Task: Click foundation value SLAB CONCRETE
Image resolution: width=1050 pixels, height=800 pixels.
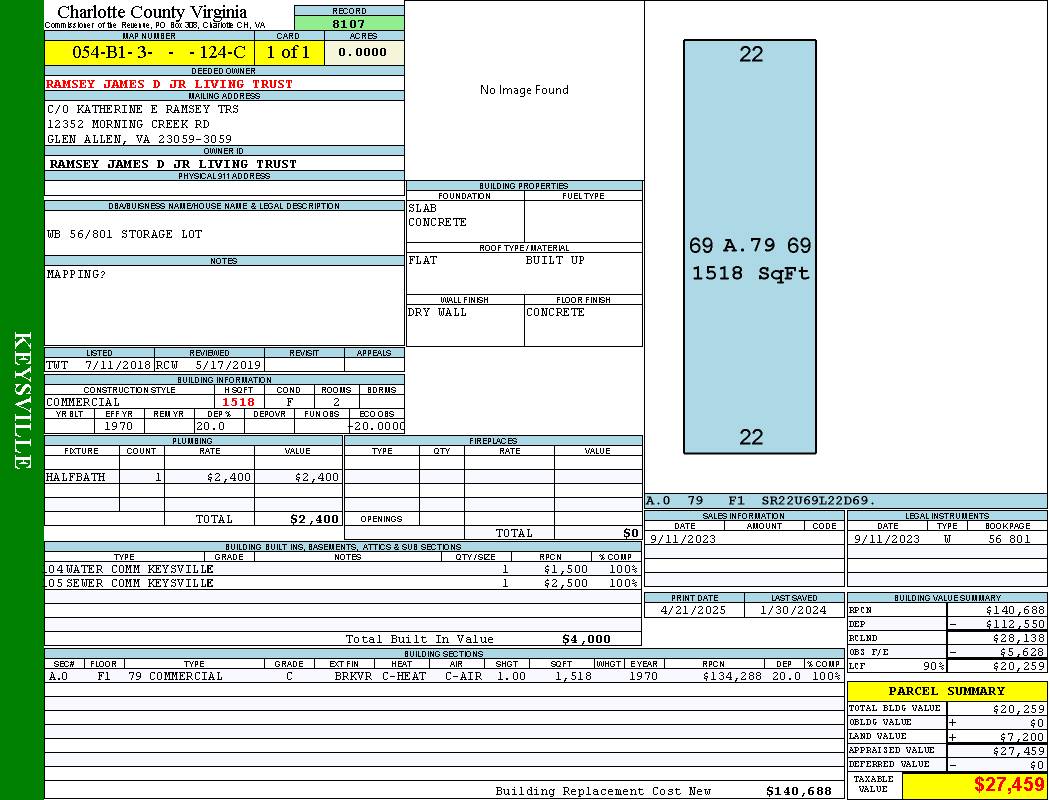Action: point(437,215)
